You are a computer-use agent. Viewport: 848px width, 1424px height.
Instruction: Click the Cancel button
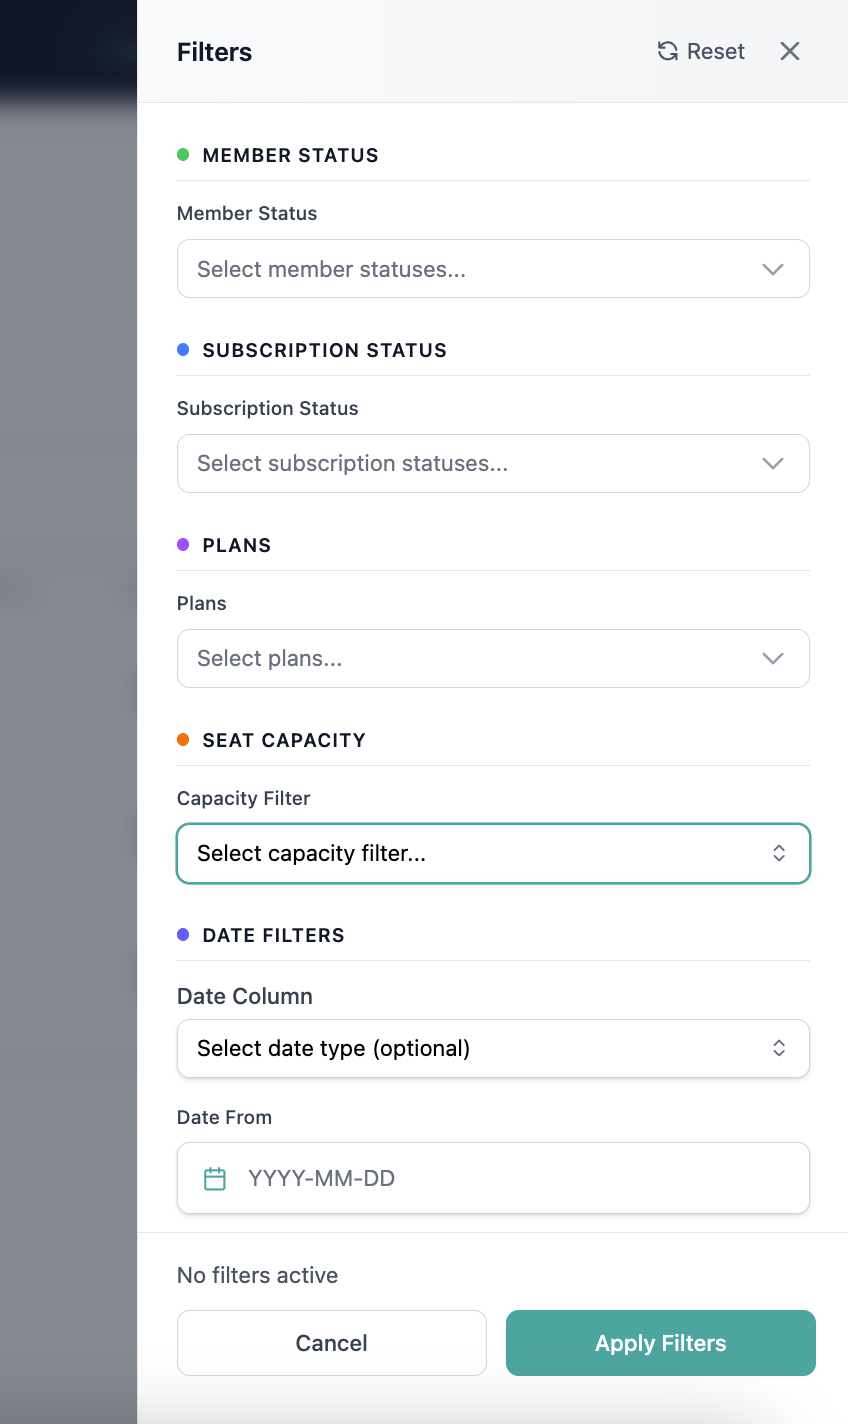click(332, 1343)
